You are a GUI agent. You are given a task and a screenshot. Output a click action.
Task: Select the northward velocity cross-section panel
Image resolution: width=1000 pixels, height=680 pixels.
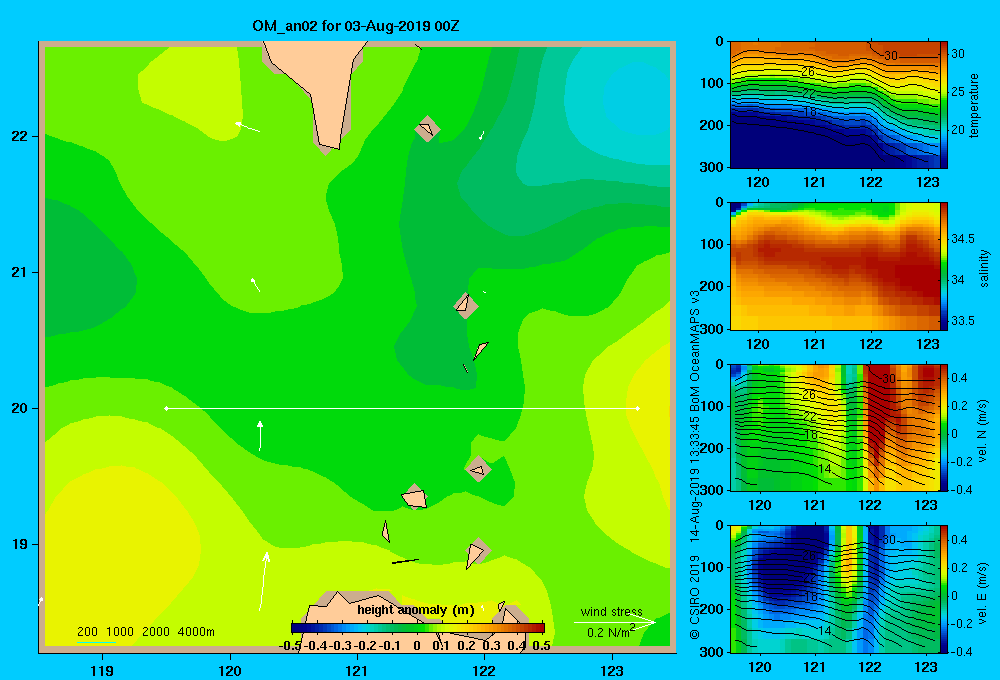835,427
